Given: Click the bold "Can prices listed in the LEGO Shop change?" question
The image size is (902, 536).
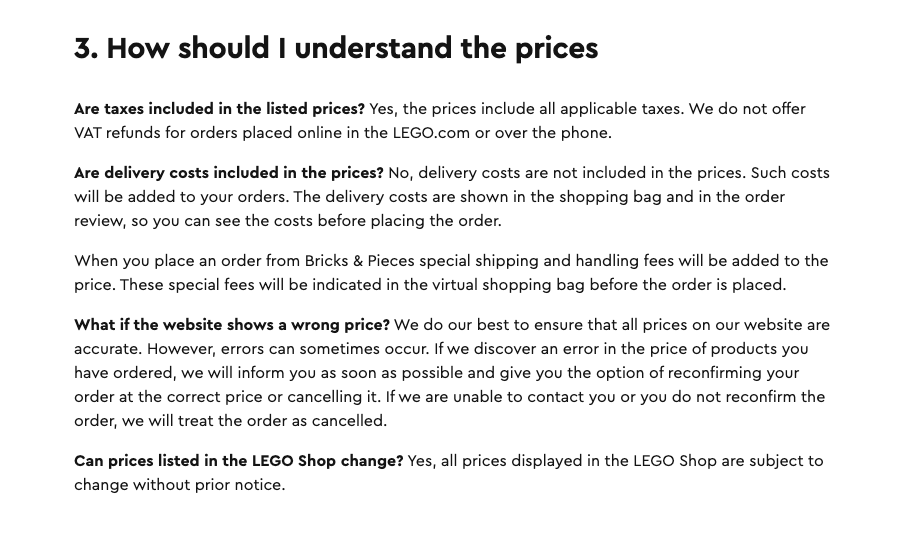Looking at the screenshot, I should [238, 461].
